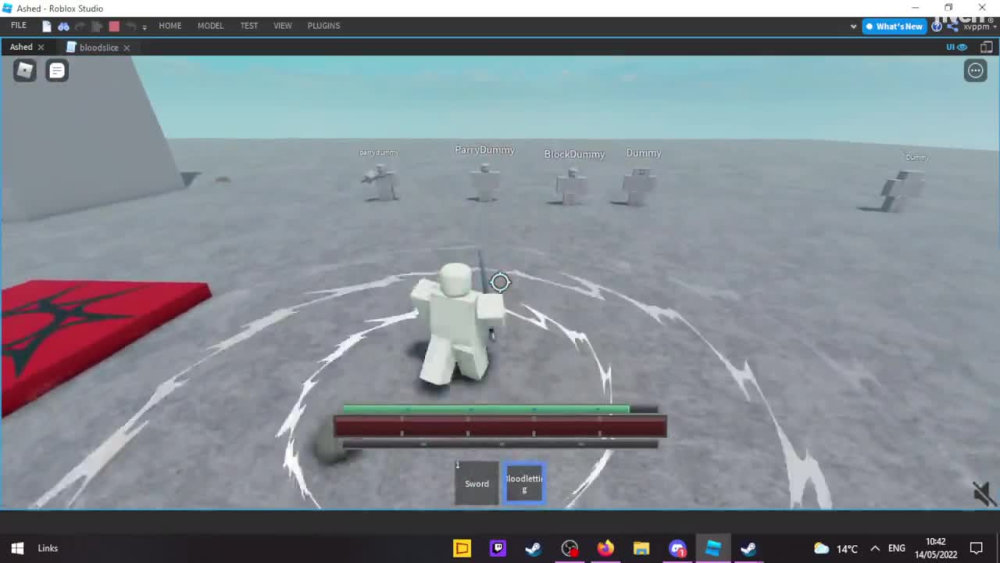Select the bloodslice script tab
Viewport: 1000px width, 563px height.
98,47
